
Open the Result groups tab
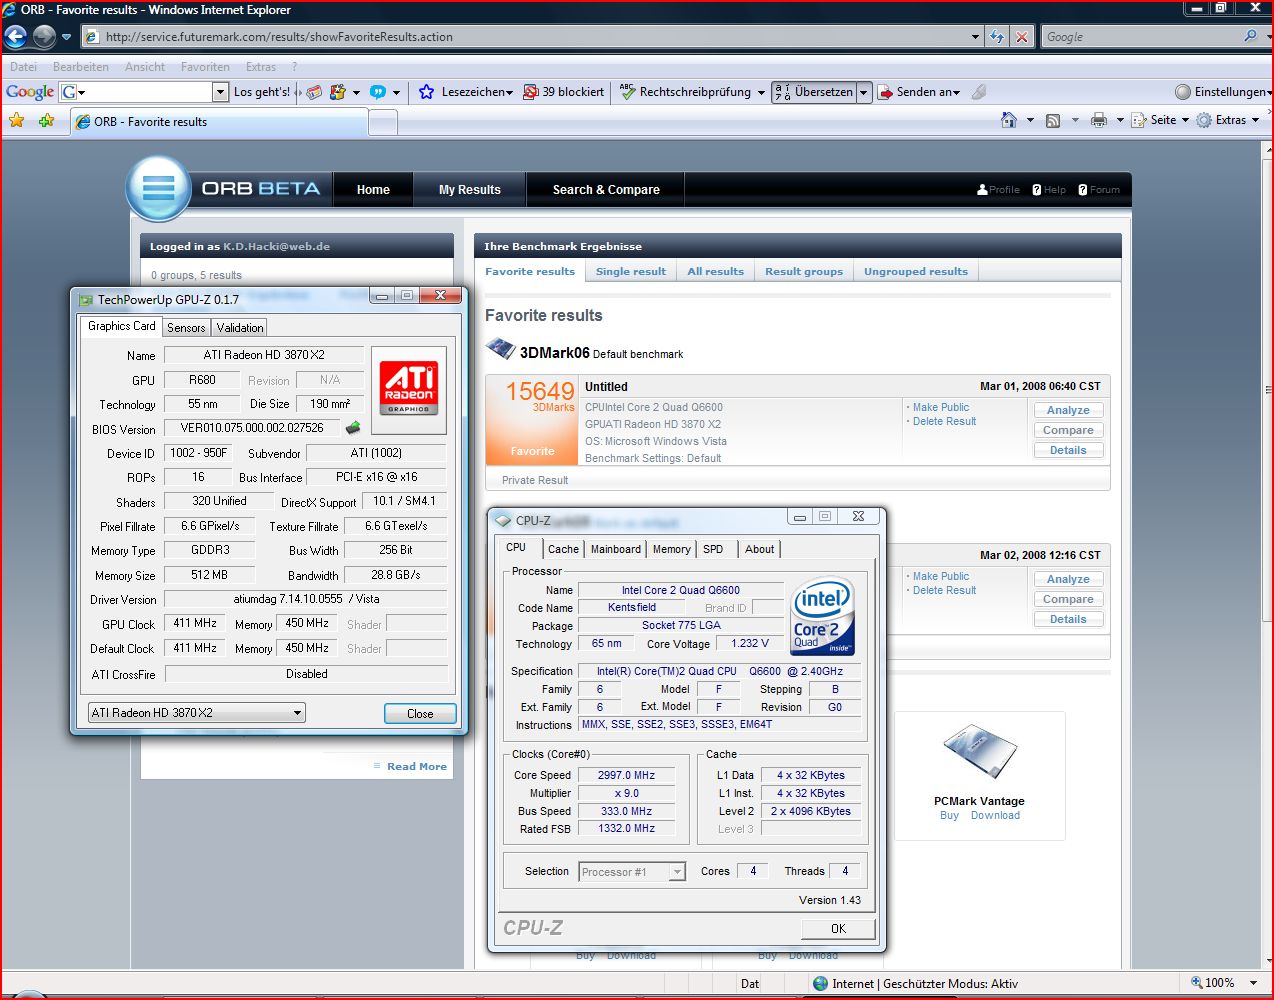pyautogui.click(x=804, y=271)
